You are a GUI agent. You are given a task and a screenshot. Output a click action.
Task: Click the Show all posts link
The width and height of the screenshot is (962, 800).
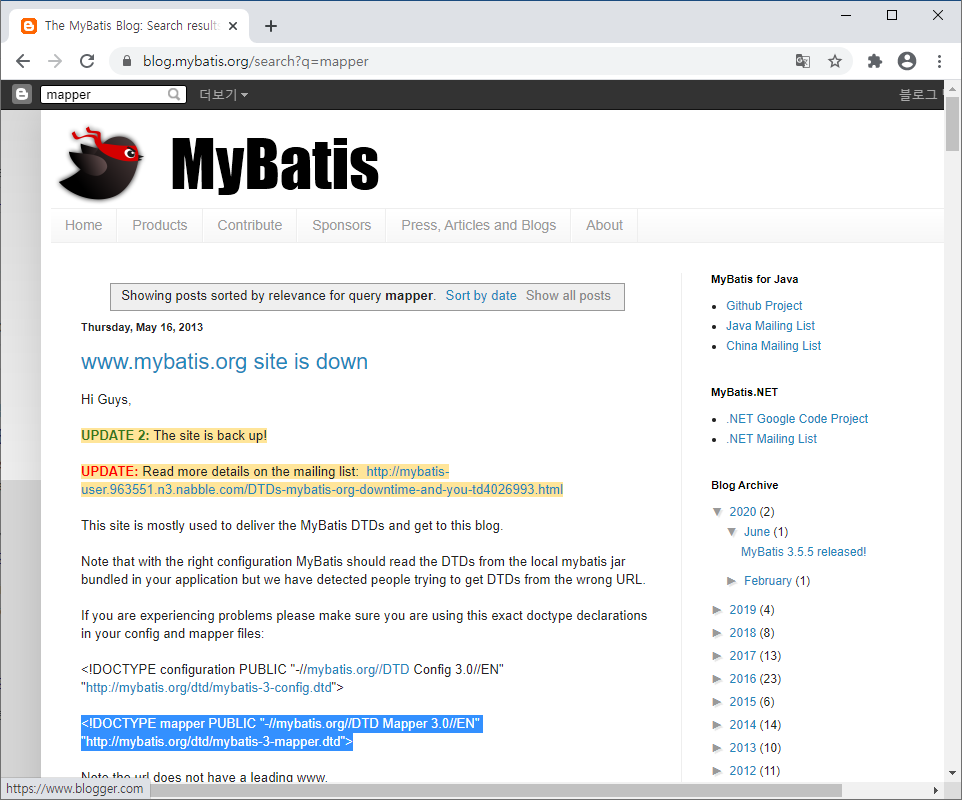568,296
